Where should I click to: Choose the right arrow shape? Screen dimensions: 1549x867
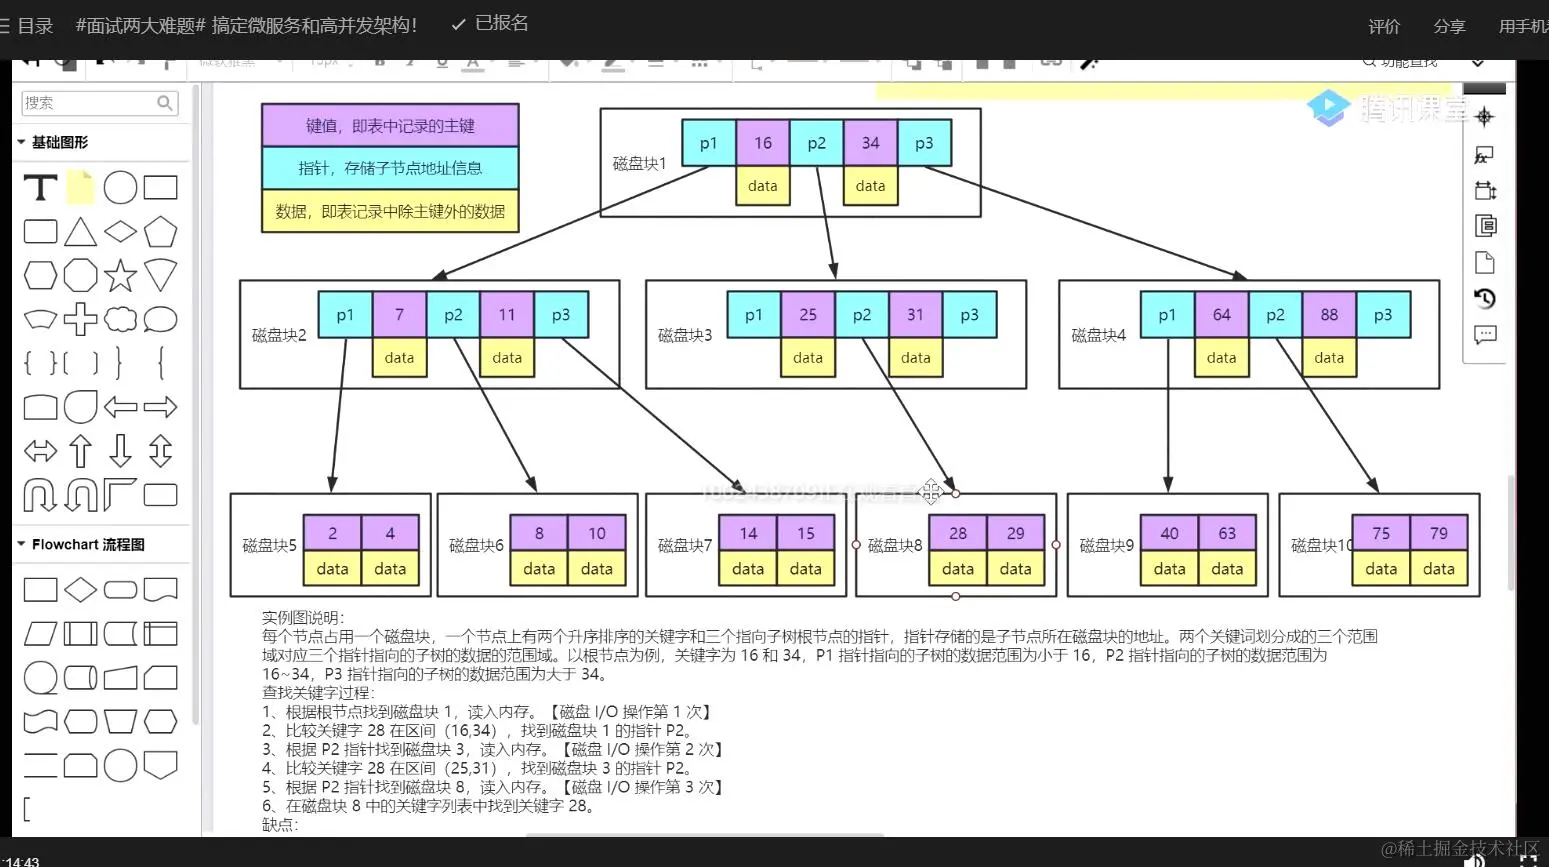click(160, 407)
